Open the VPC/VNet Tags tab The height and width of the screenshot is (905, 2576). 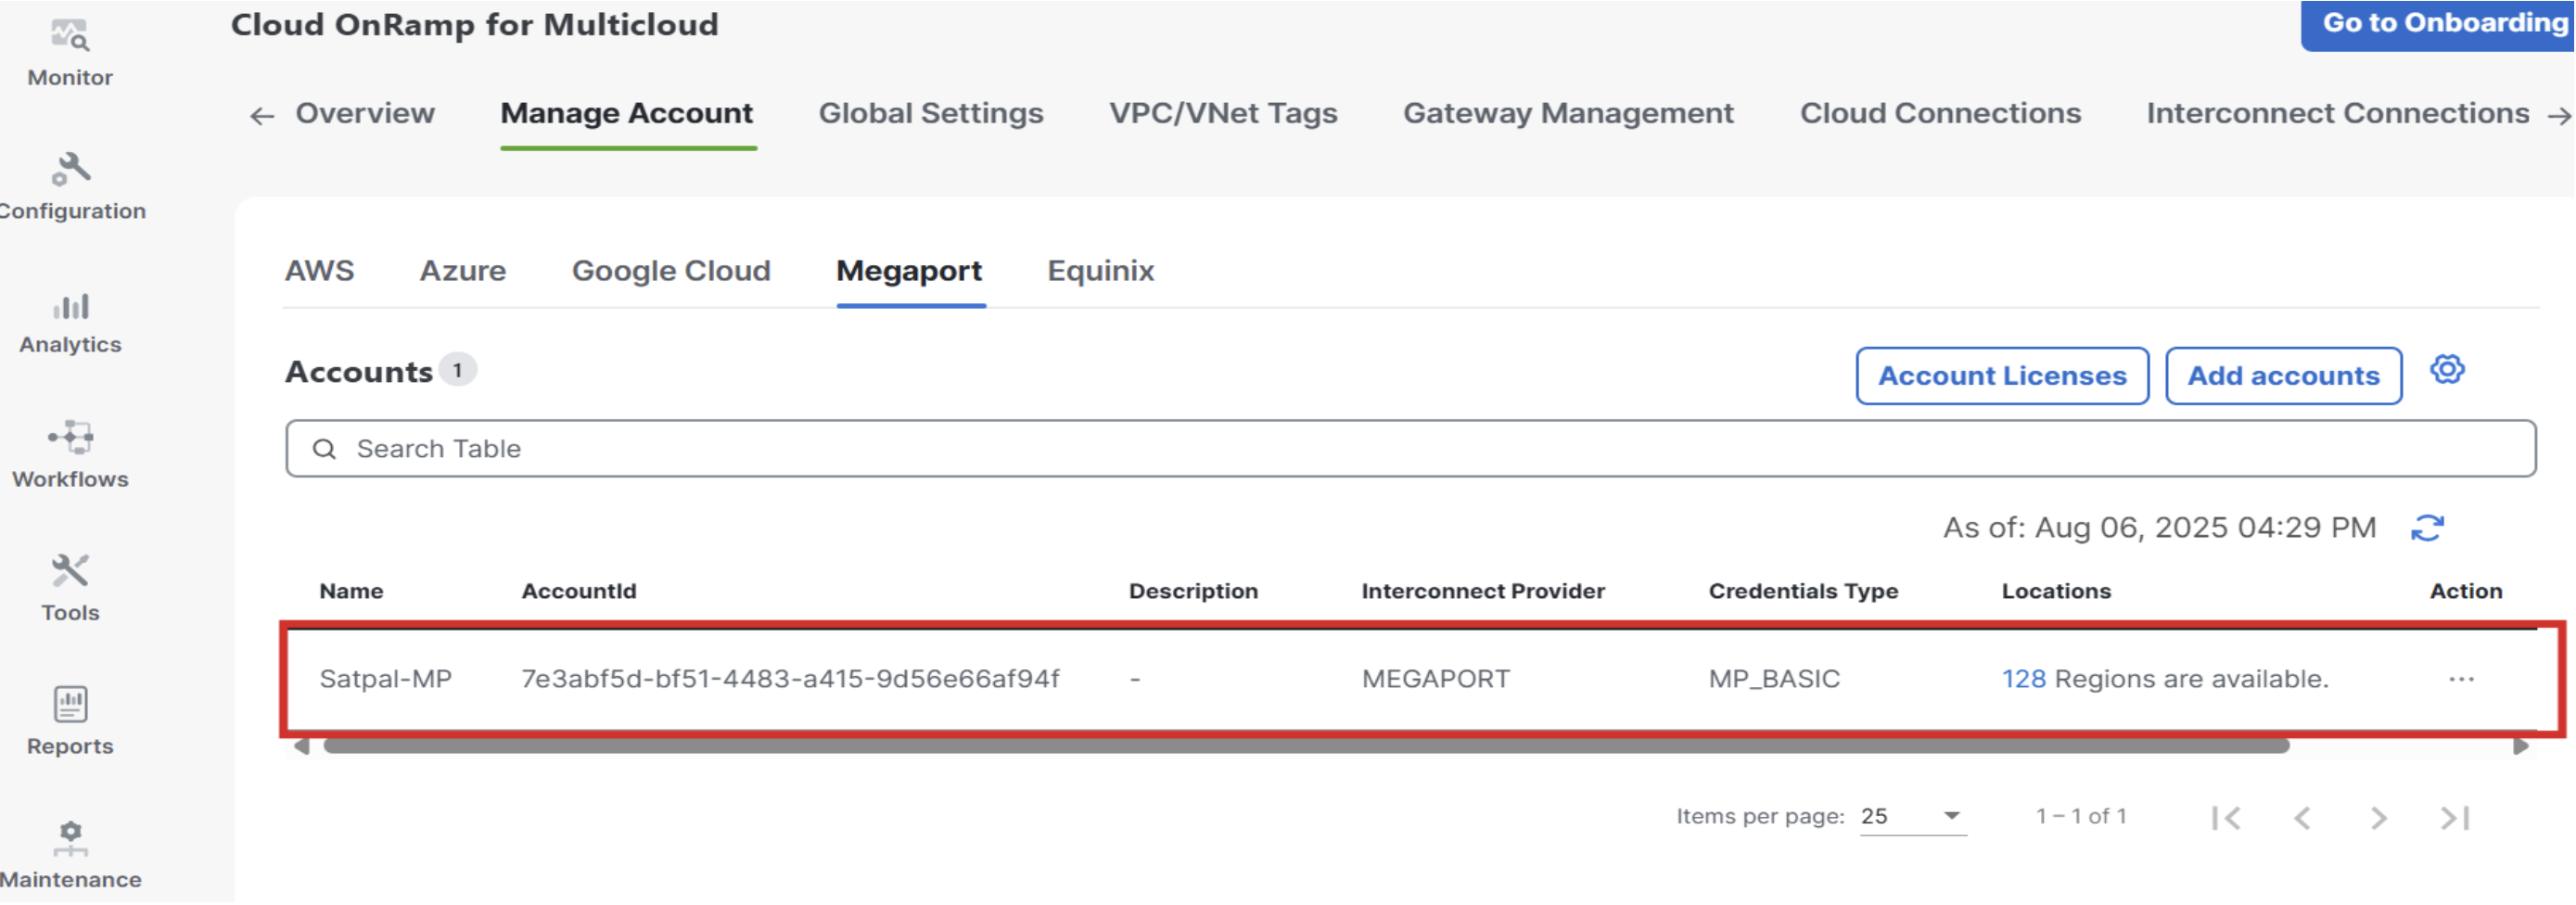[x=1223, y=114]
